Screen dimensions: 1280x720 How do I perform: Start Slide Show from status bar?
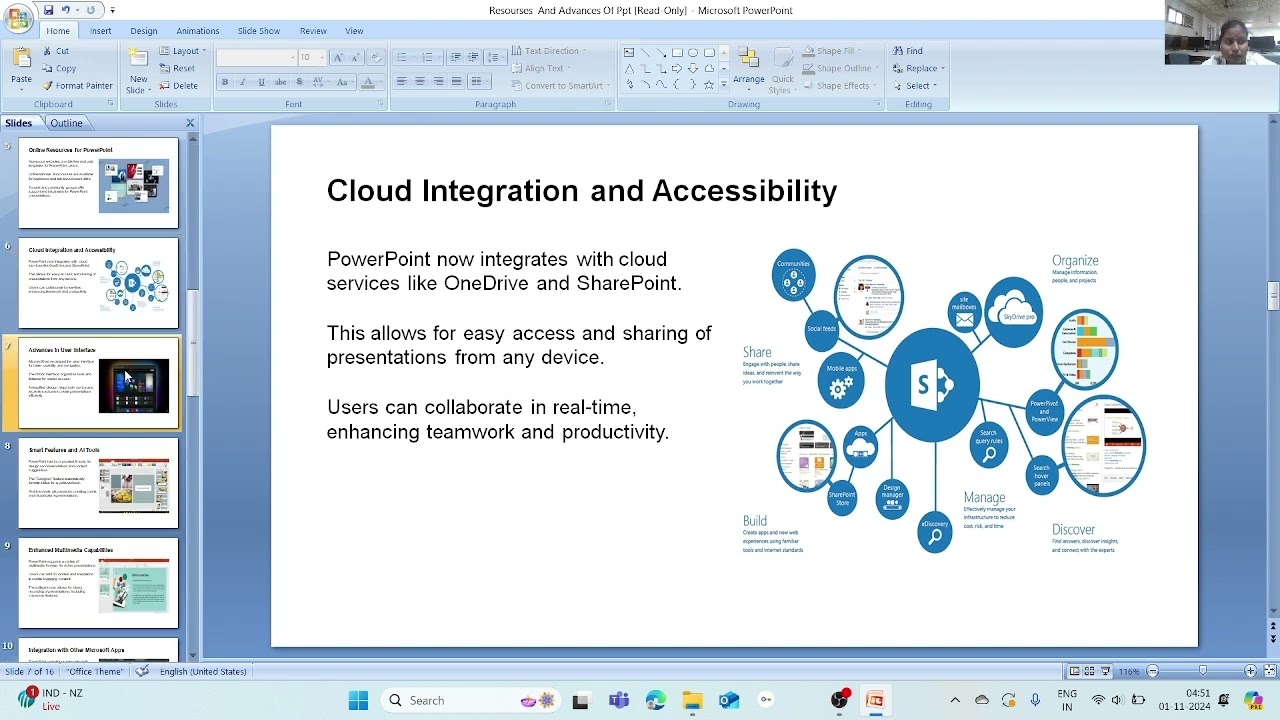1105,671
